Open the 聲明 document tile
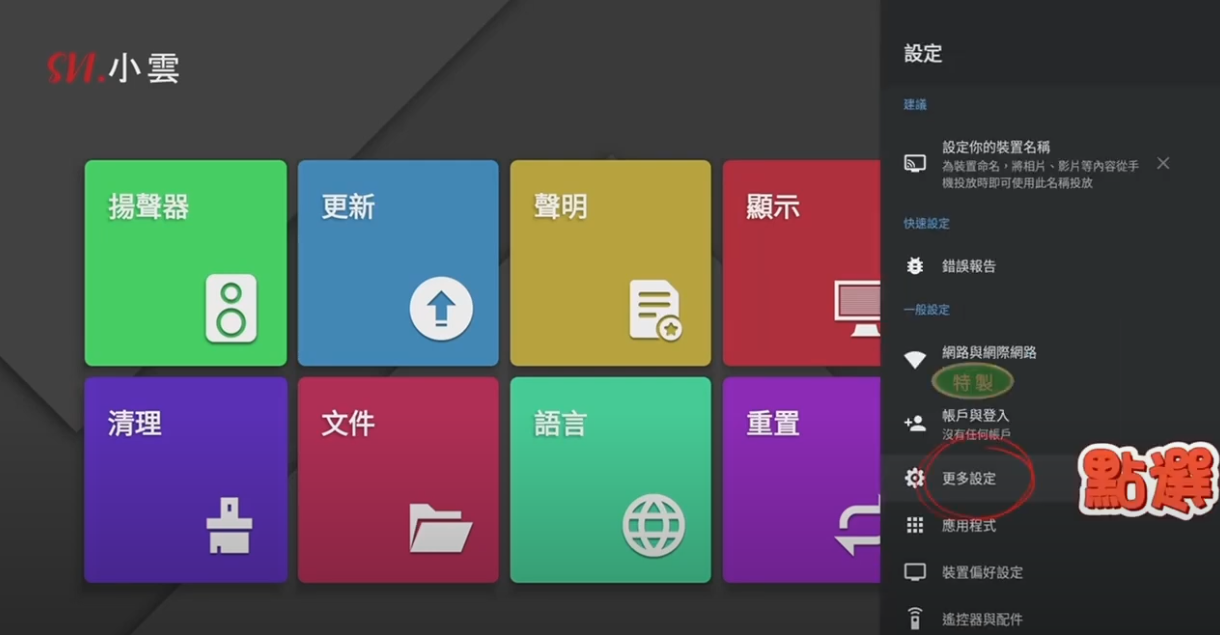1220x635 pixels. (x=610, y=263)
